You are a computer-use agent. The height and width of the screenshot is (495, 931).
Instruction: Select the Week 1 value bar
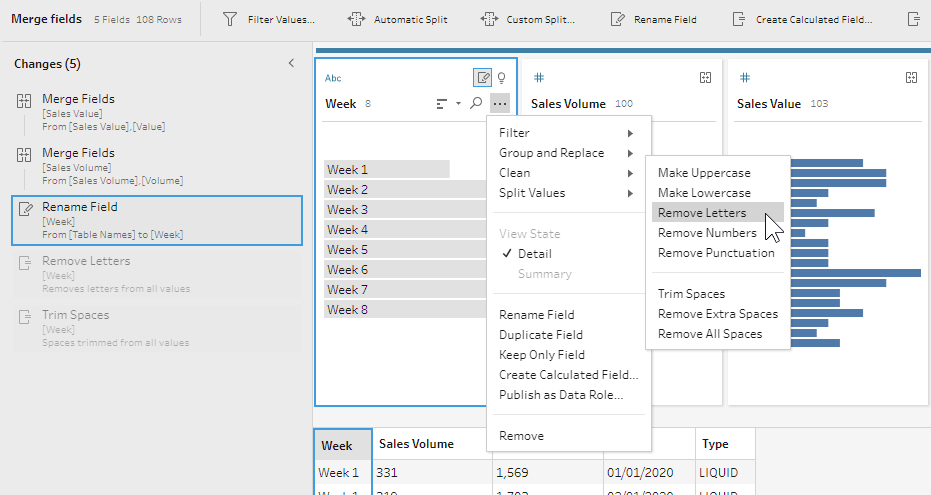pos(387,169)
